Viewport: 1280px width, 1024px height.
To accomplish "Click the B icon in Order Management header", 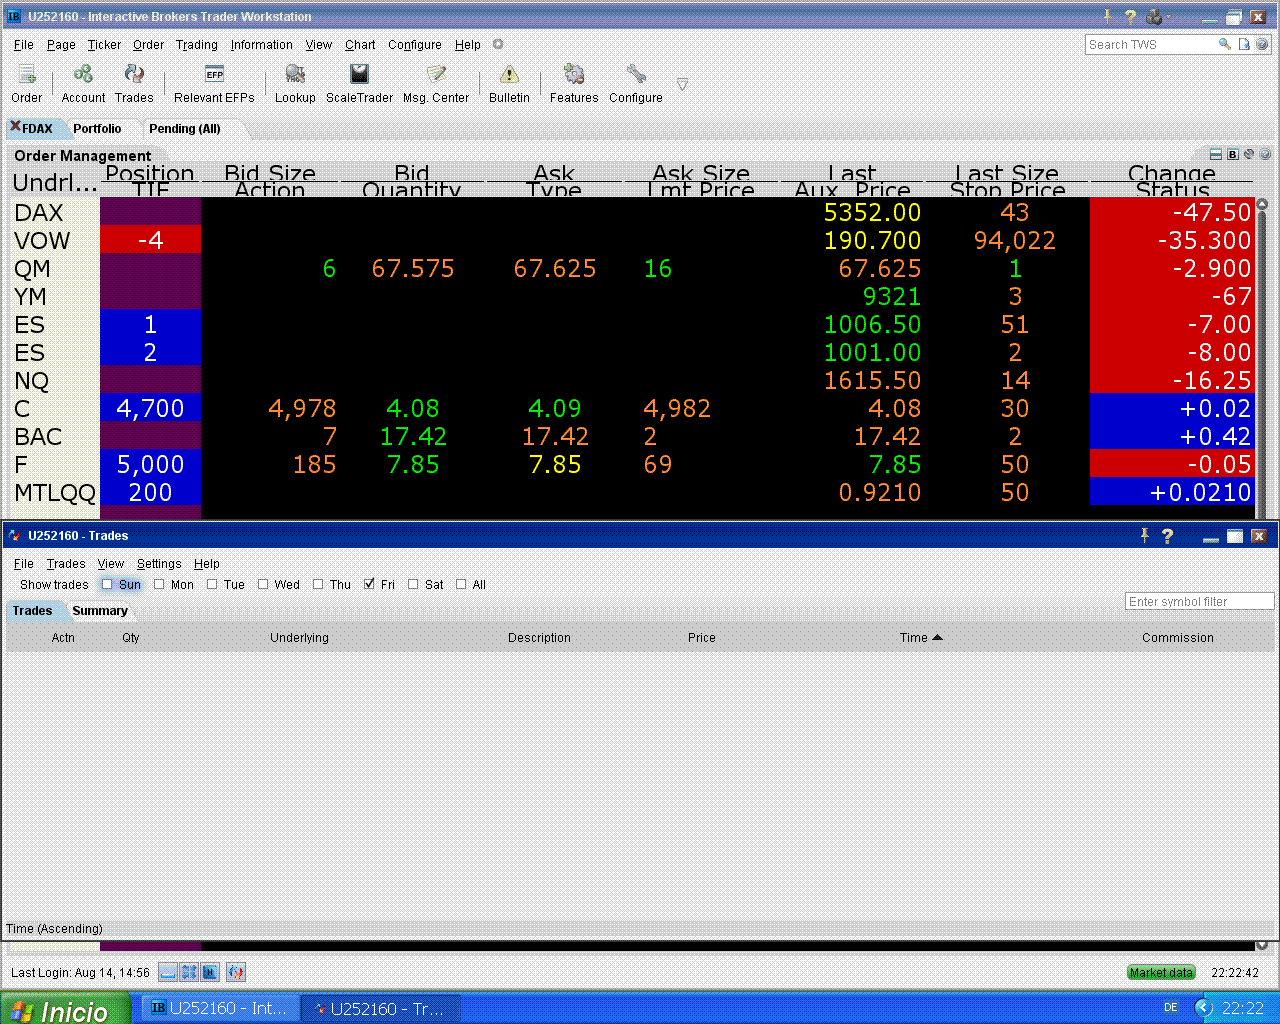I will [x=1233, y=154].
